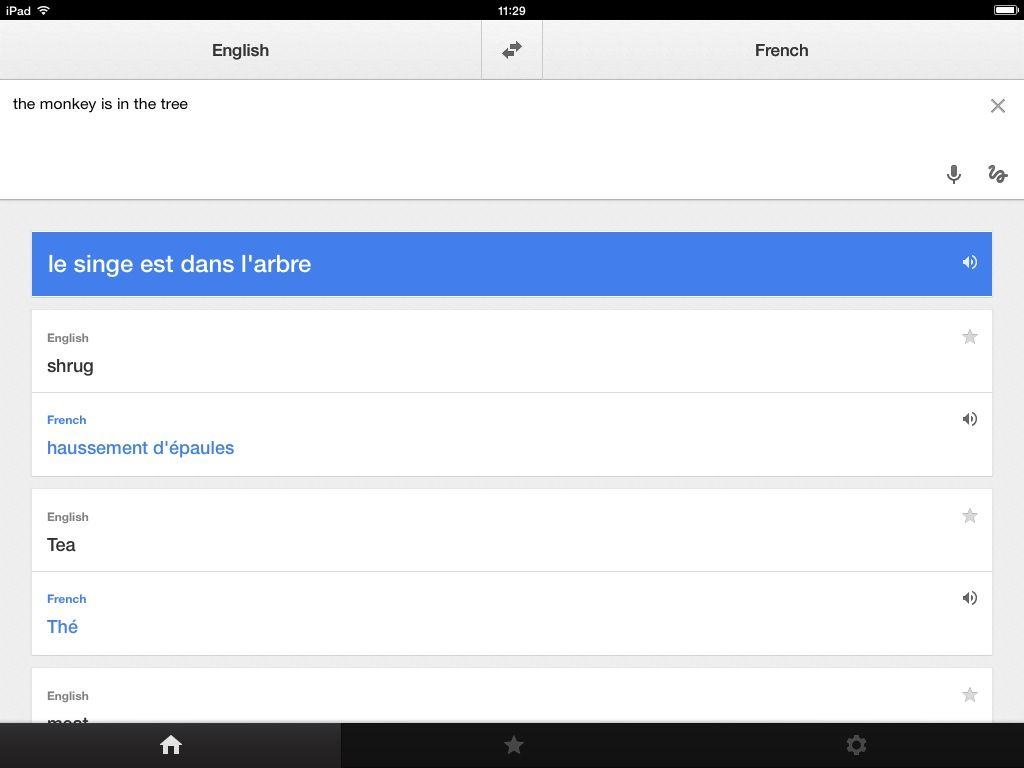Tap the blue translation result bar
This screenshot has width=1024, height=768.
[480, 264]
